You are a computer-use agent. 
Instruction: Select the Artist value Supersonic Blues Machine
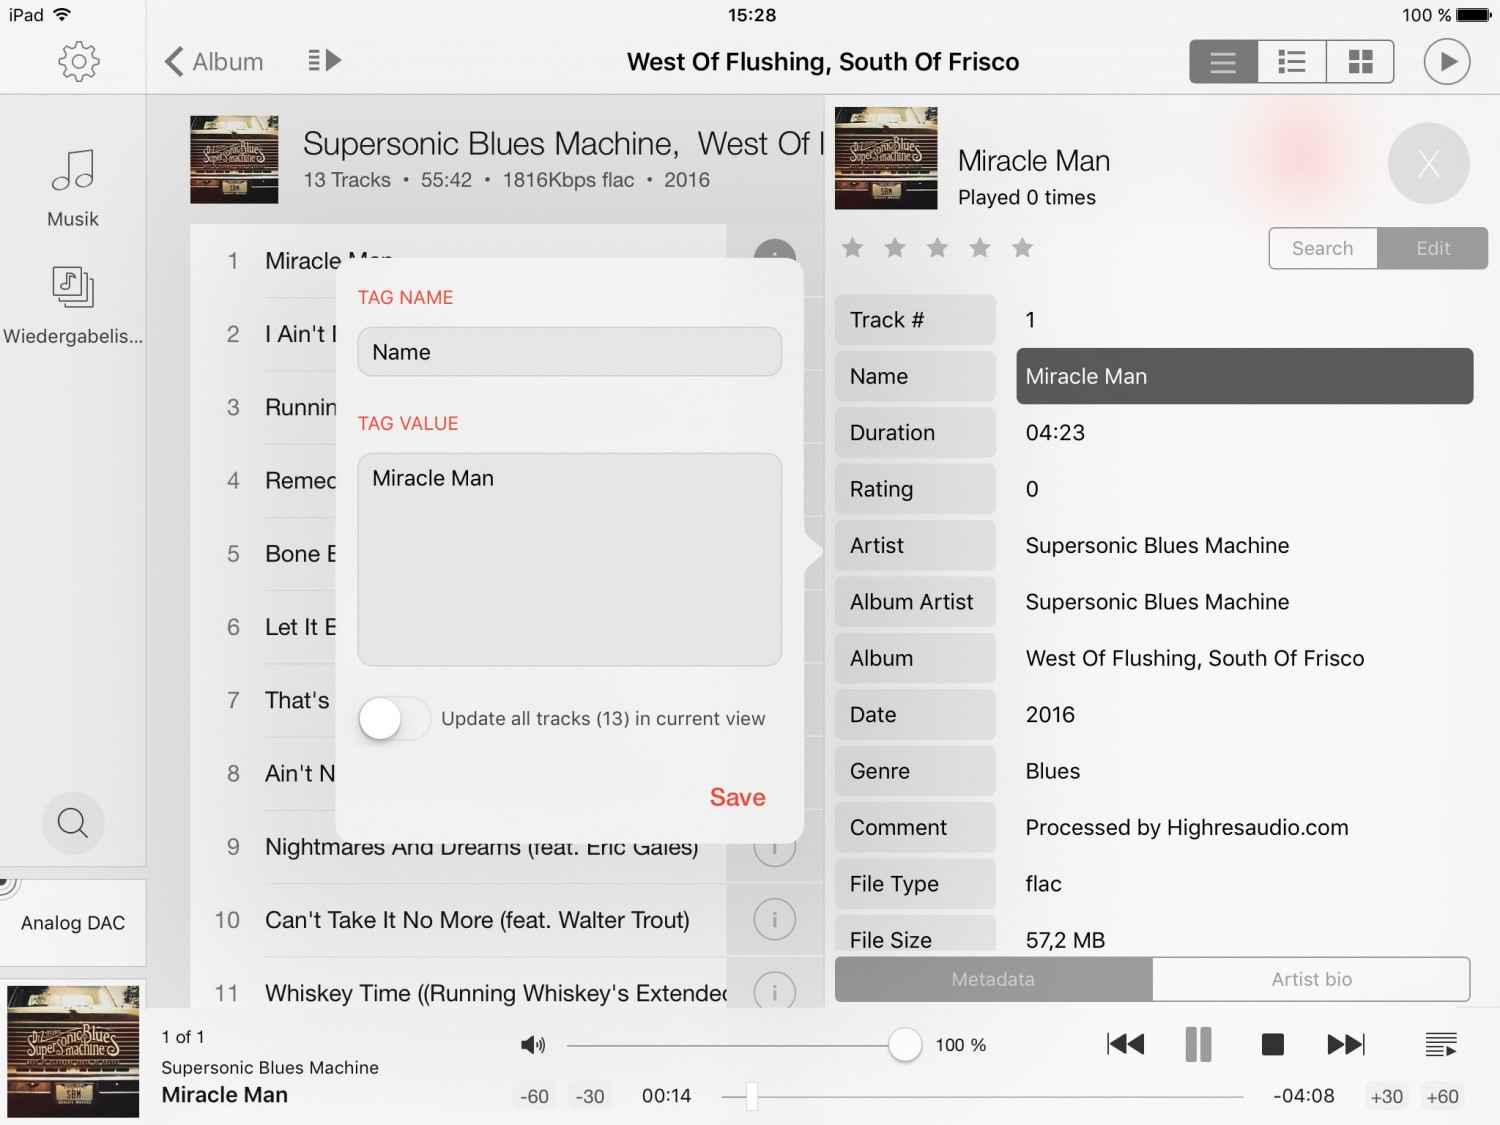[1157, 545]
